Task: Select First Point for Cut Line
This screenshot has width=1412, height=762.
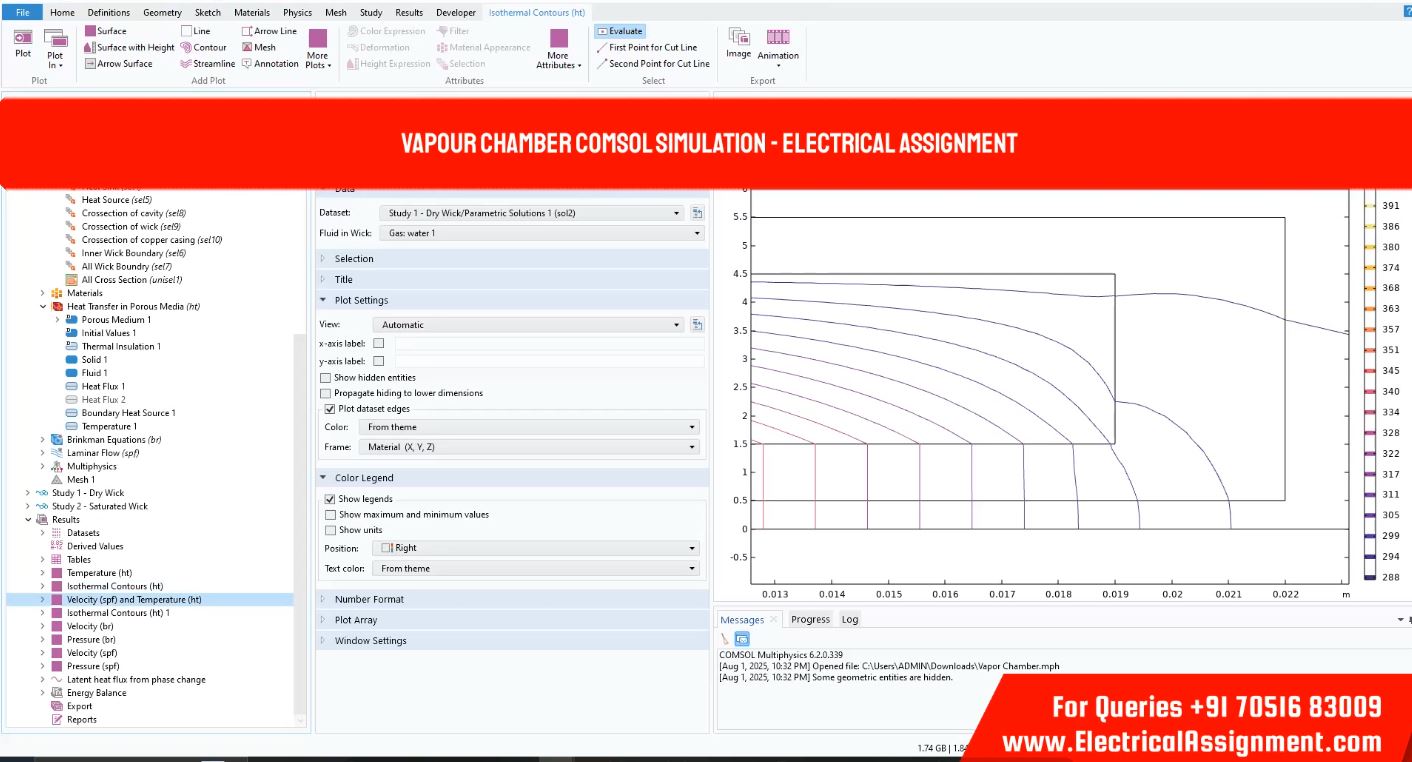Action: pyautogui.click(x=652, y=47)
